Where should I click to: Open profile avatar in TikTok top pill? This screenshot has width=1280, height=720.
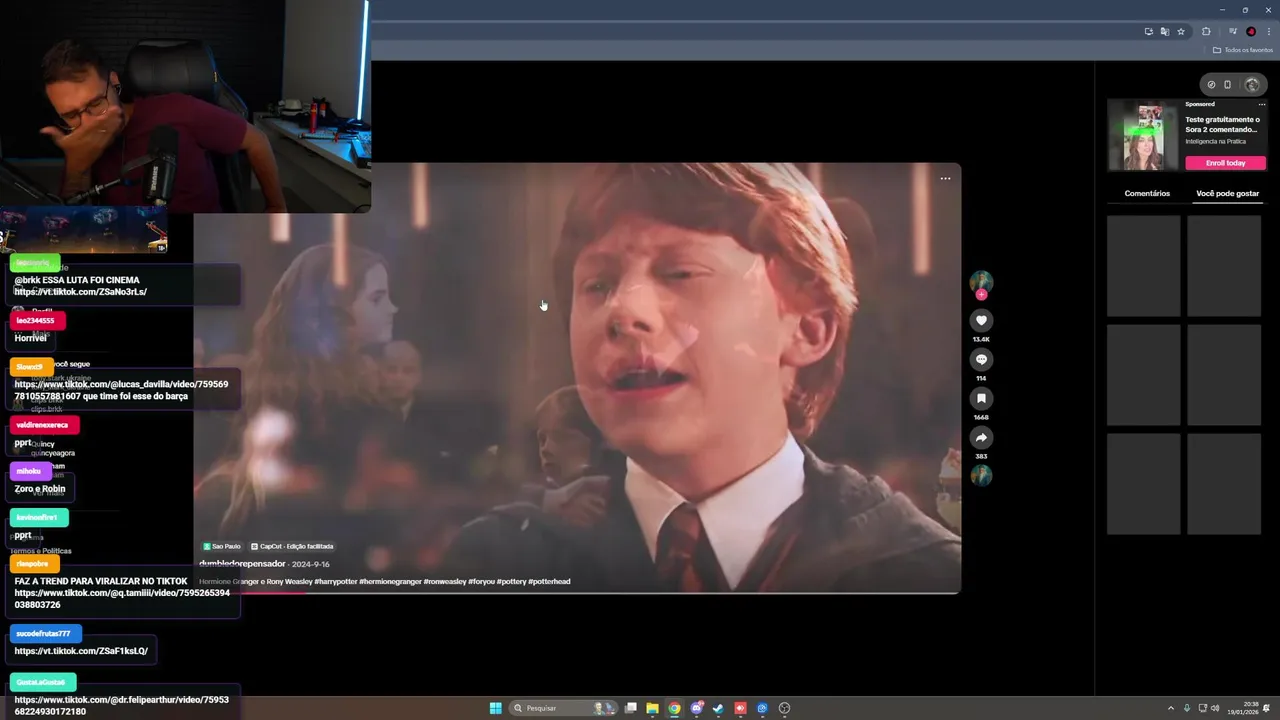click(1251, 84)
